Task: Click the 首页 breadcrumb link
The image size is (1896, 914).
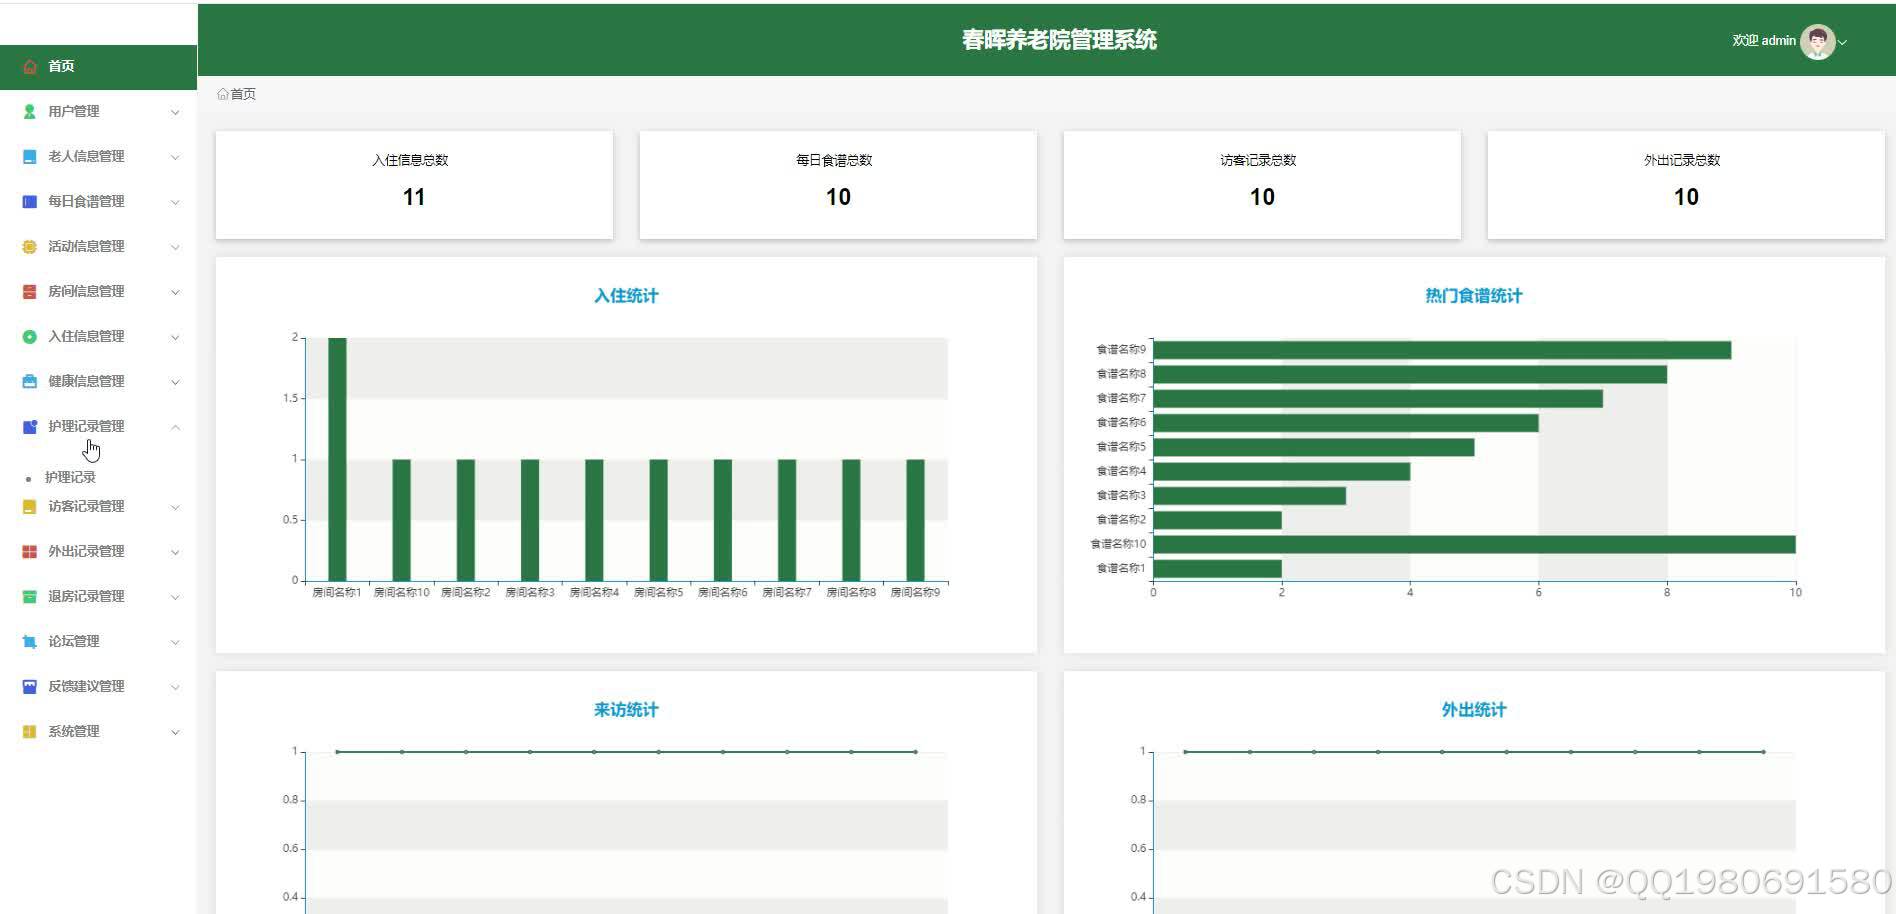Action: [243, 94]
